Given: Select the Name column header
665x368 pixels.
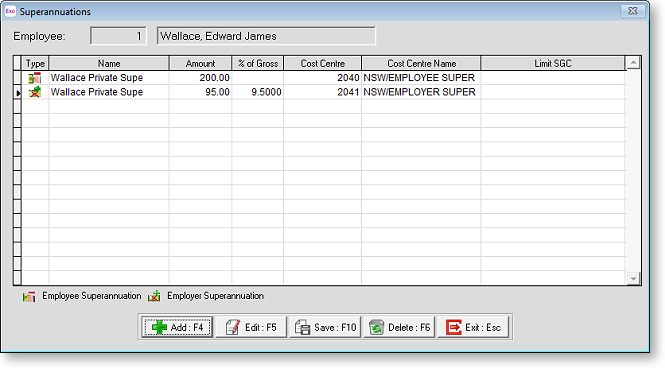Looking at the screenshot, I should click(109, 64).
